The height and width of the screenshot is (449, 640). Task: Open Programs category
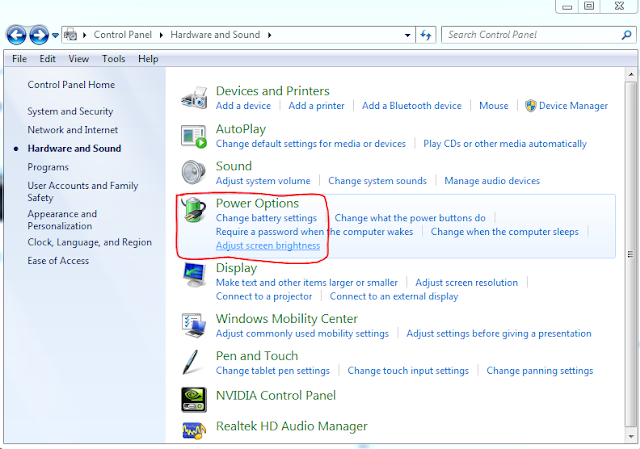[48, 167]
